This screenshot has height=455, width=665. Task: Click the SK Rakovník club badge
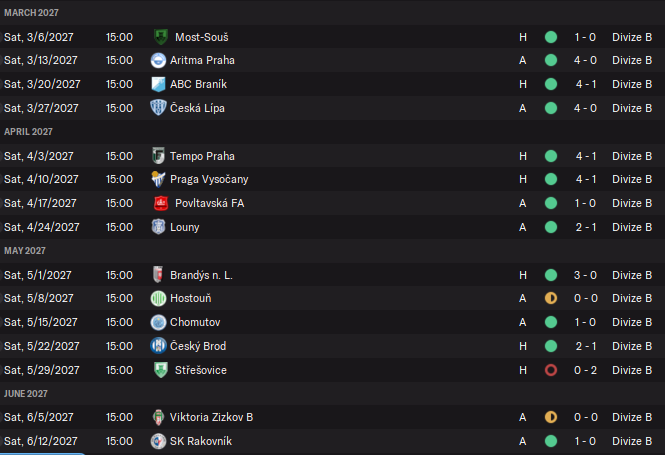pyautogui.click(x=158, y=441)
